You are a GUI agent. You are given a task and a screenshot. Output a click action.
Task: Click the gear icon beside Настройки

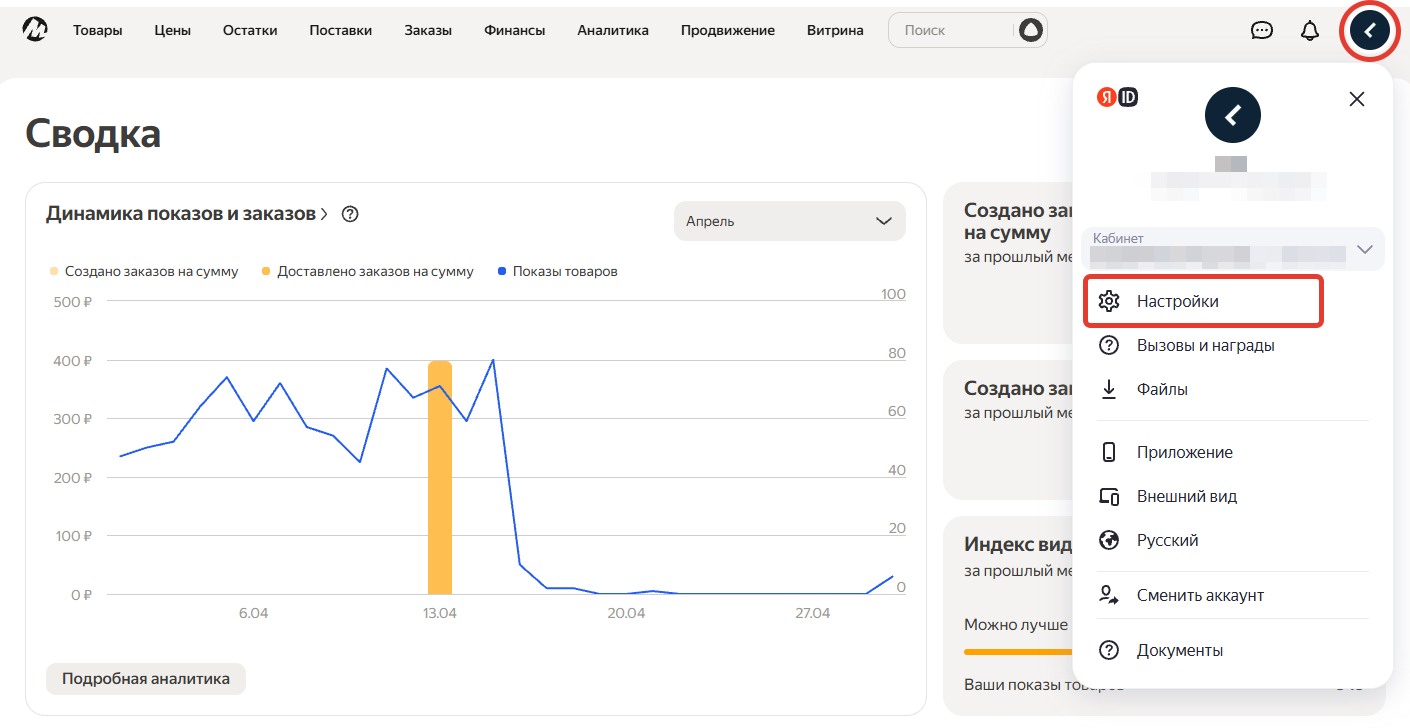point(1108,301)
